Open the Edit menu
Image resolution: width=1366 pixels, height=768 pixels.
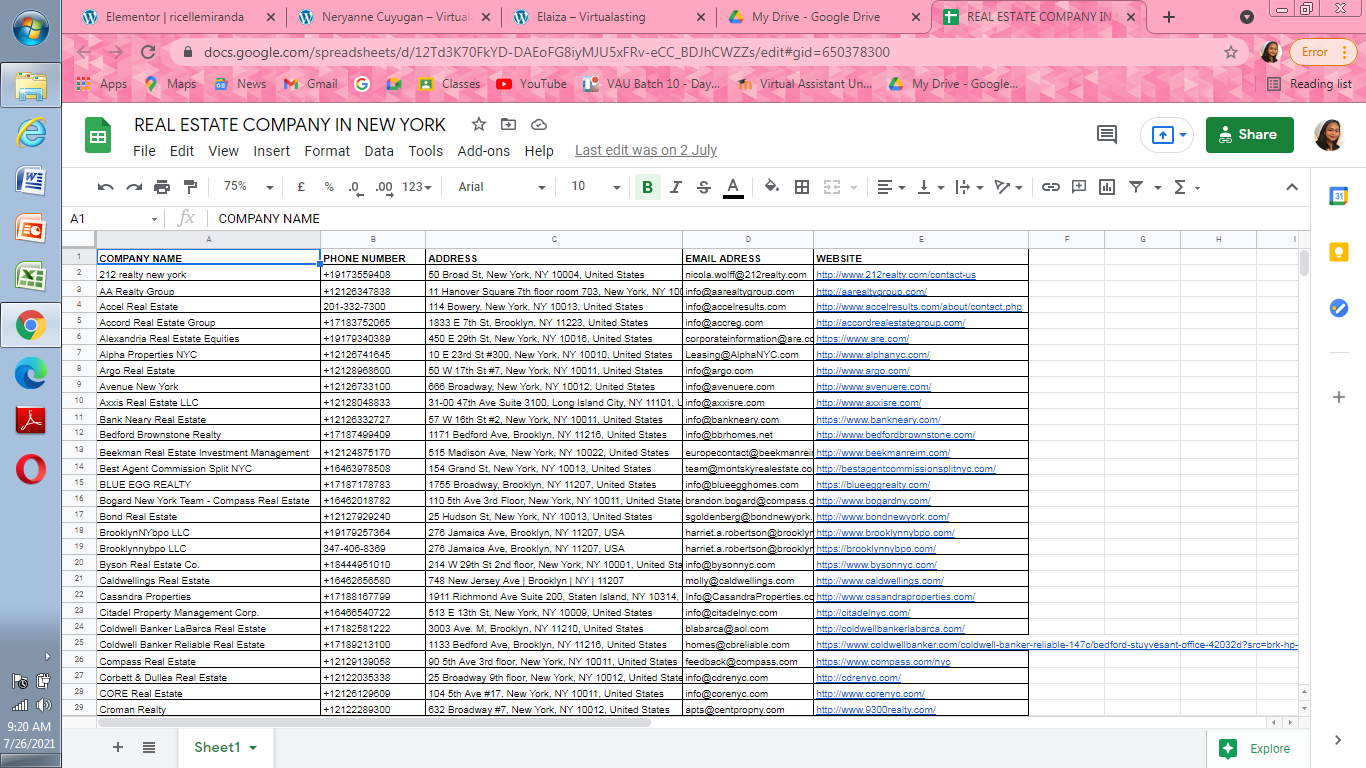[x=182, y=151]
